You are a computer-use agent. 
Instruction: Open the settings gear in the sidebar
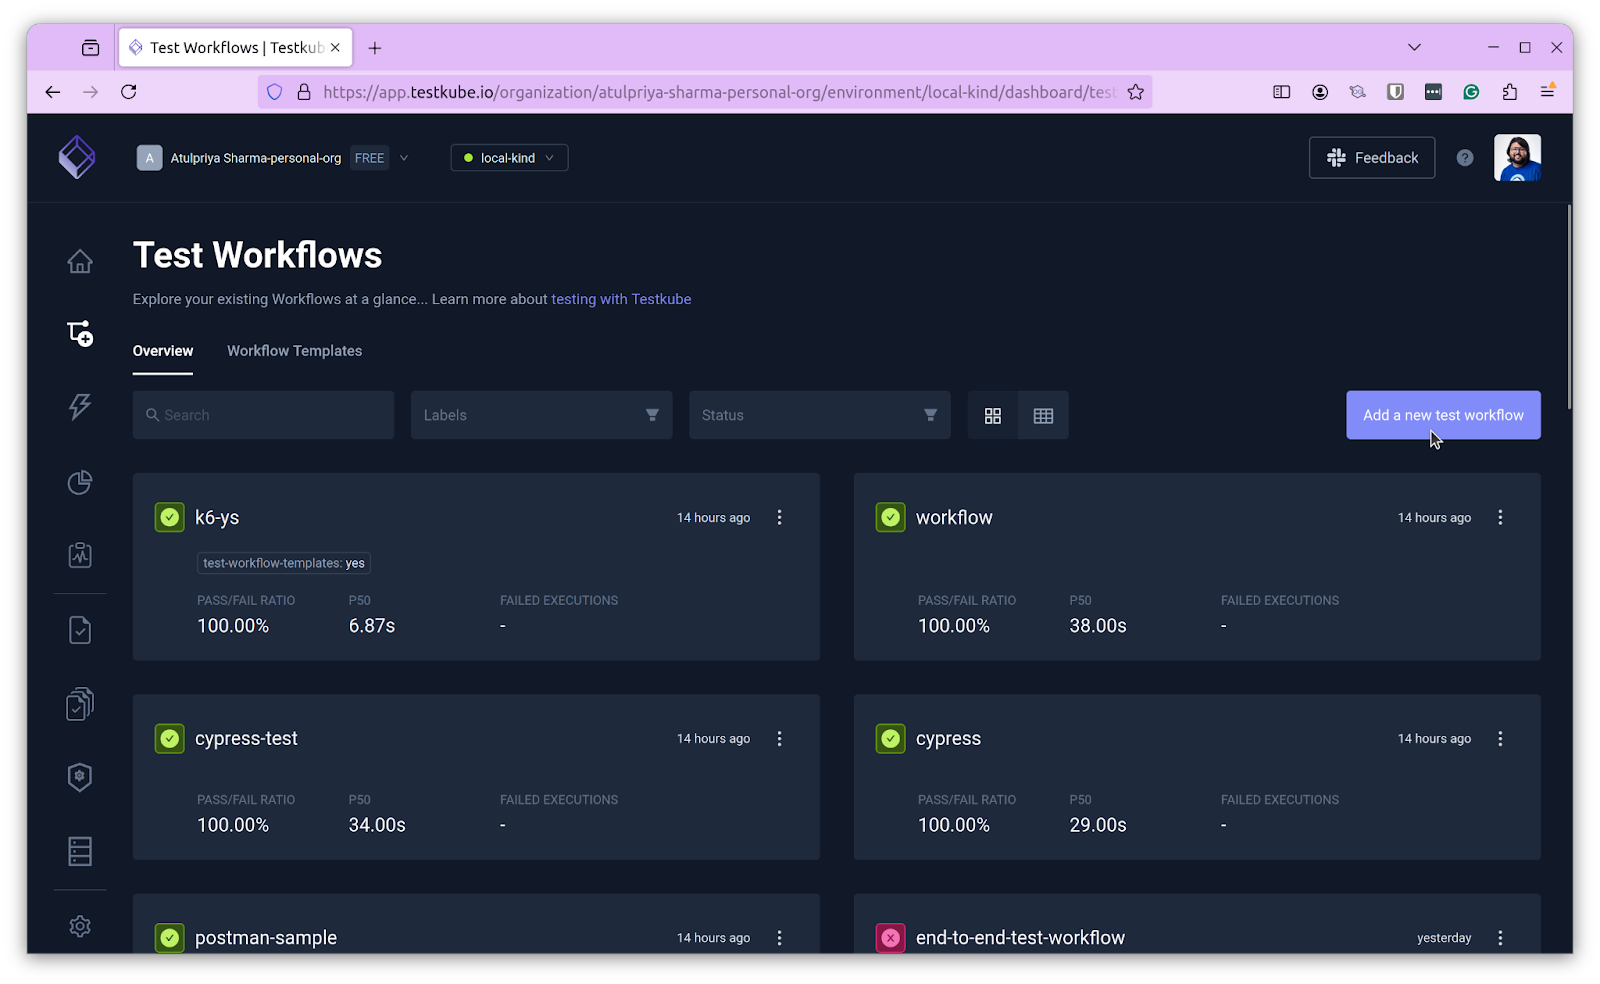(80, 926)
